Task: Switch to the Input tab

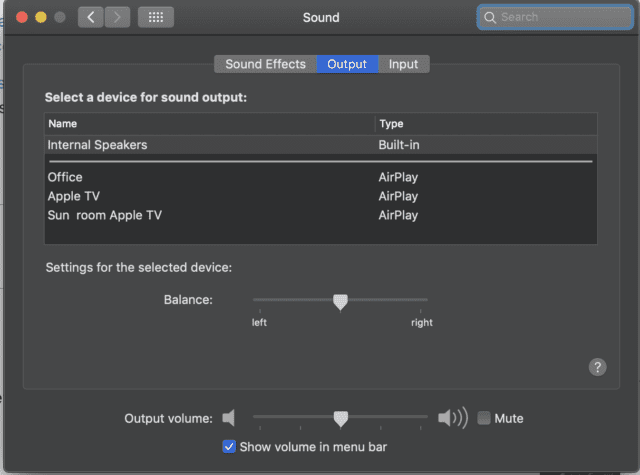Action: pyautogui.click(x=404, y=64)
